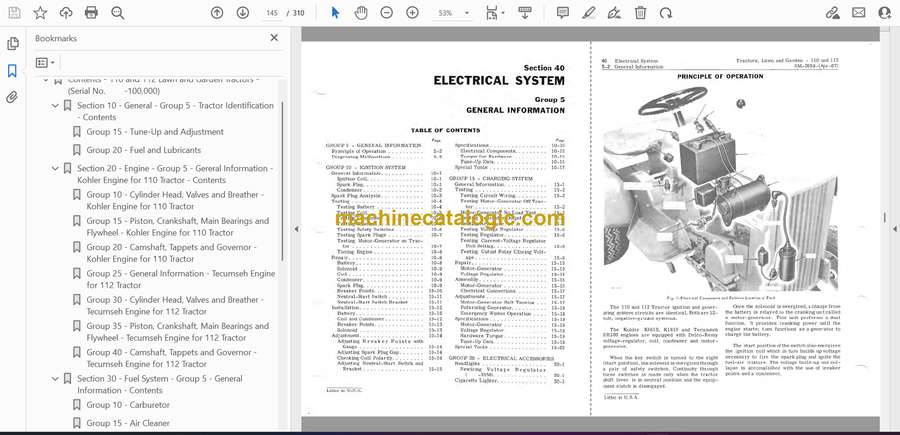This screenshot has height=435, width=900.
Task: Click the GENERAL INFORMATION subtitle text
Action: [515, 110]
